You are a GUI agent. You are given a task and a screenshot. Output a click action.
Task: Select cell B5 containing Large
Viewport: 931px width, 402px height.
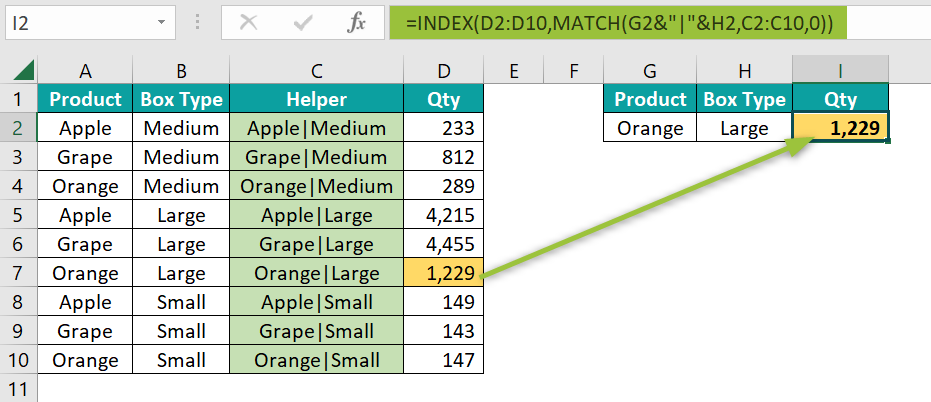pos(181,214)
